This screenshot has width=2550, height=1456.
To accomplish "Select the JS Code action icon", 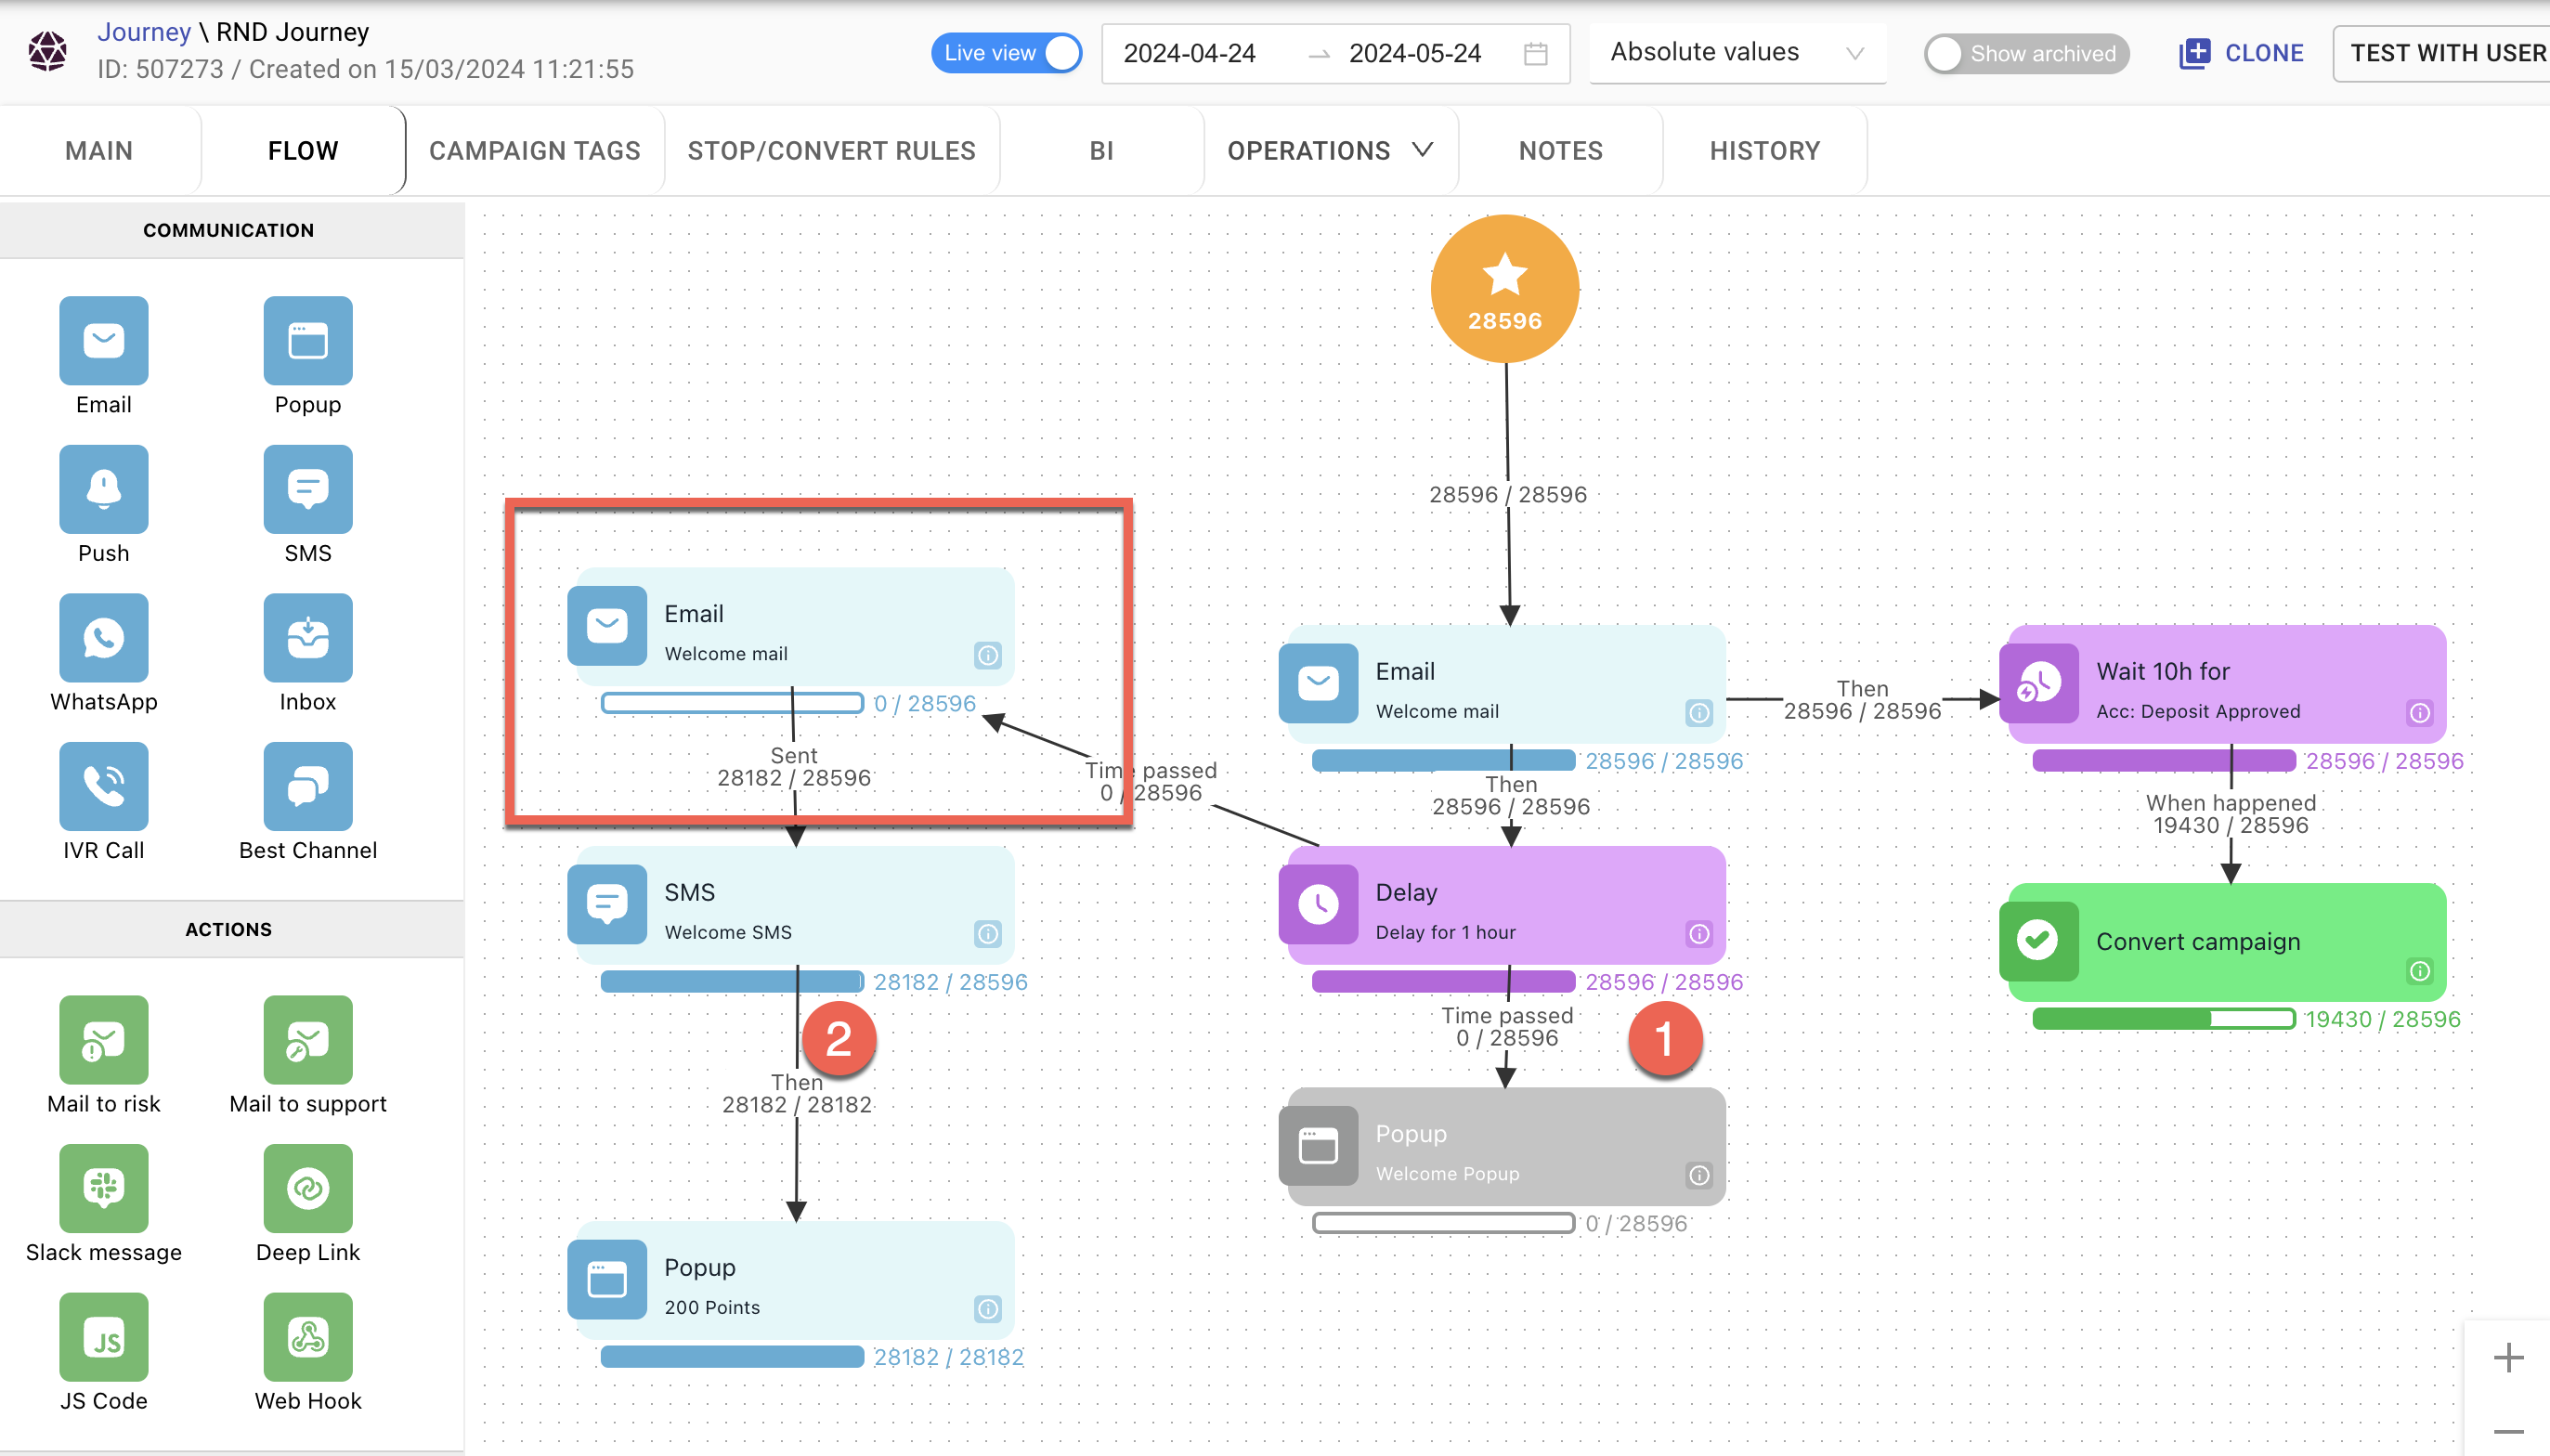I will pos(103,1337).
